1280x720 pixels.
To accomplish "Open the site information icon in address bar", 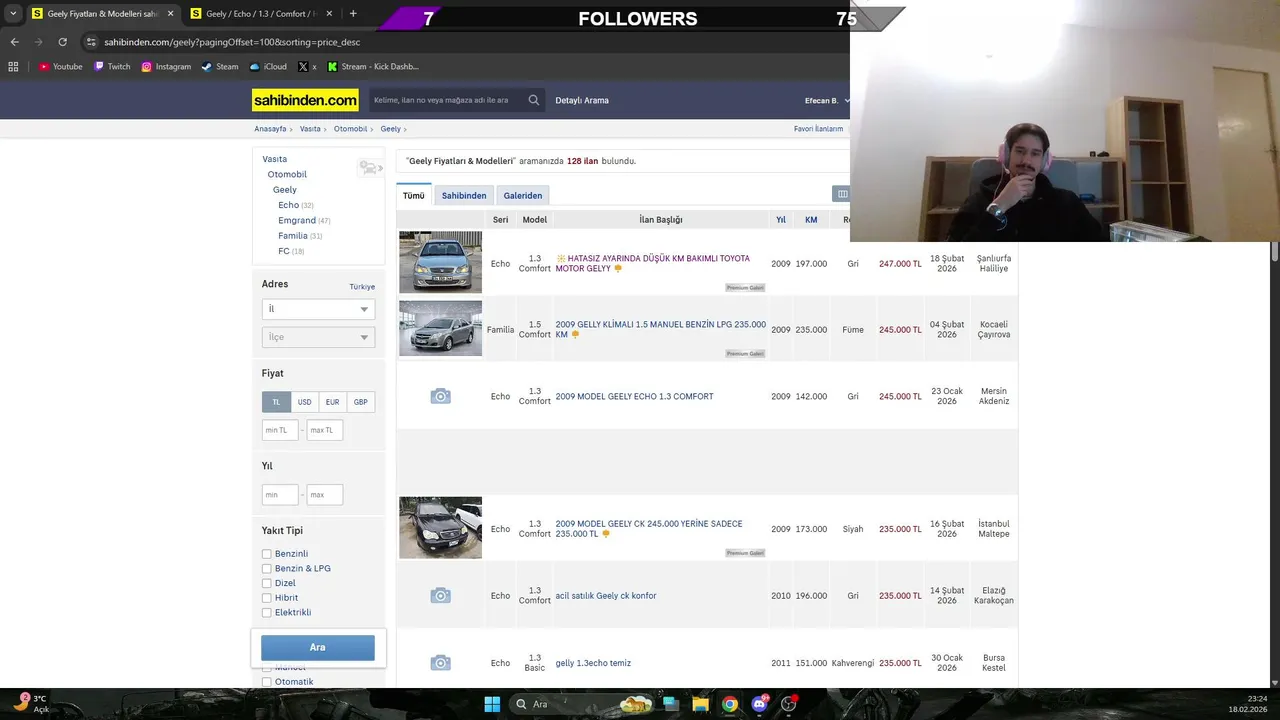I will [91, 42].
